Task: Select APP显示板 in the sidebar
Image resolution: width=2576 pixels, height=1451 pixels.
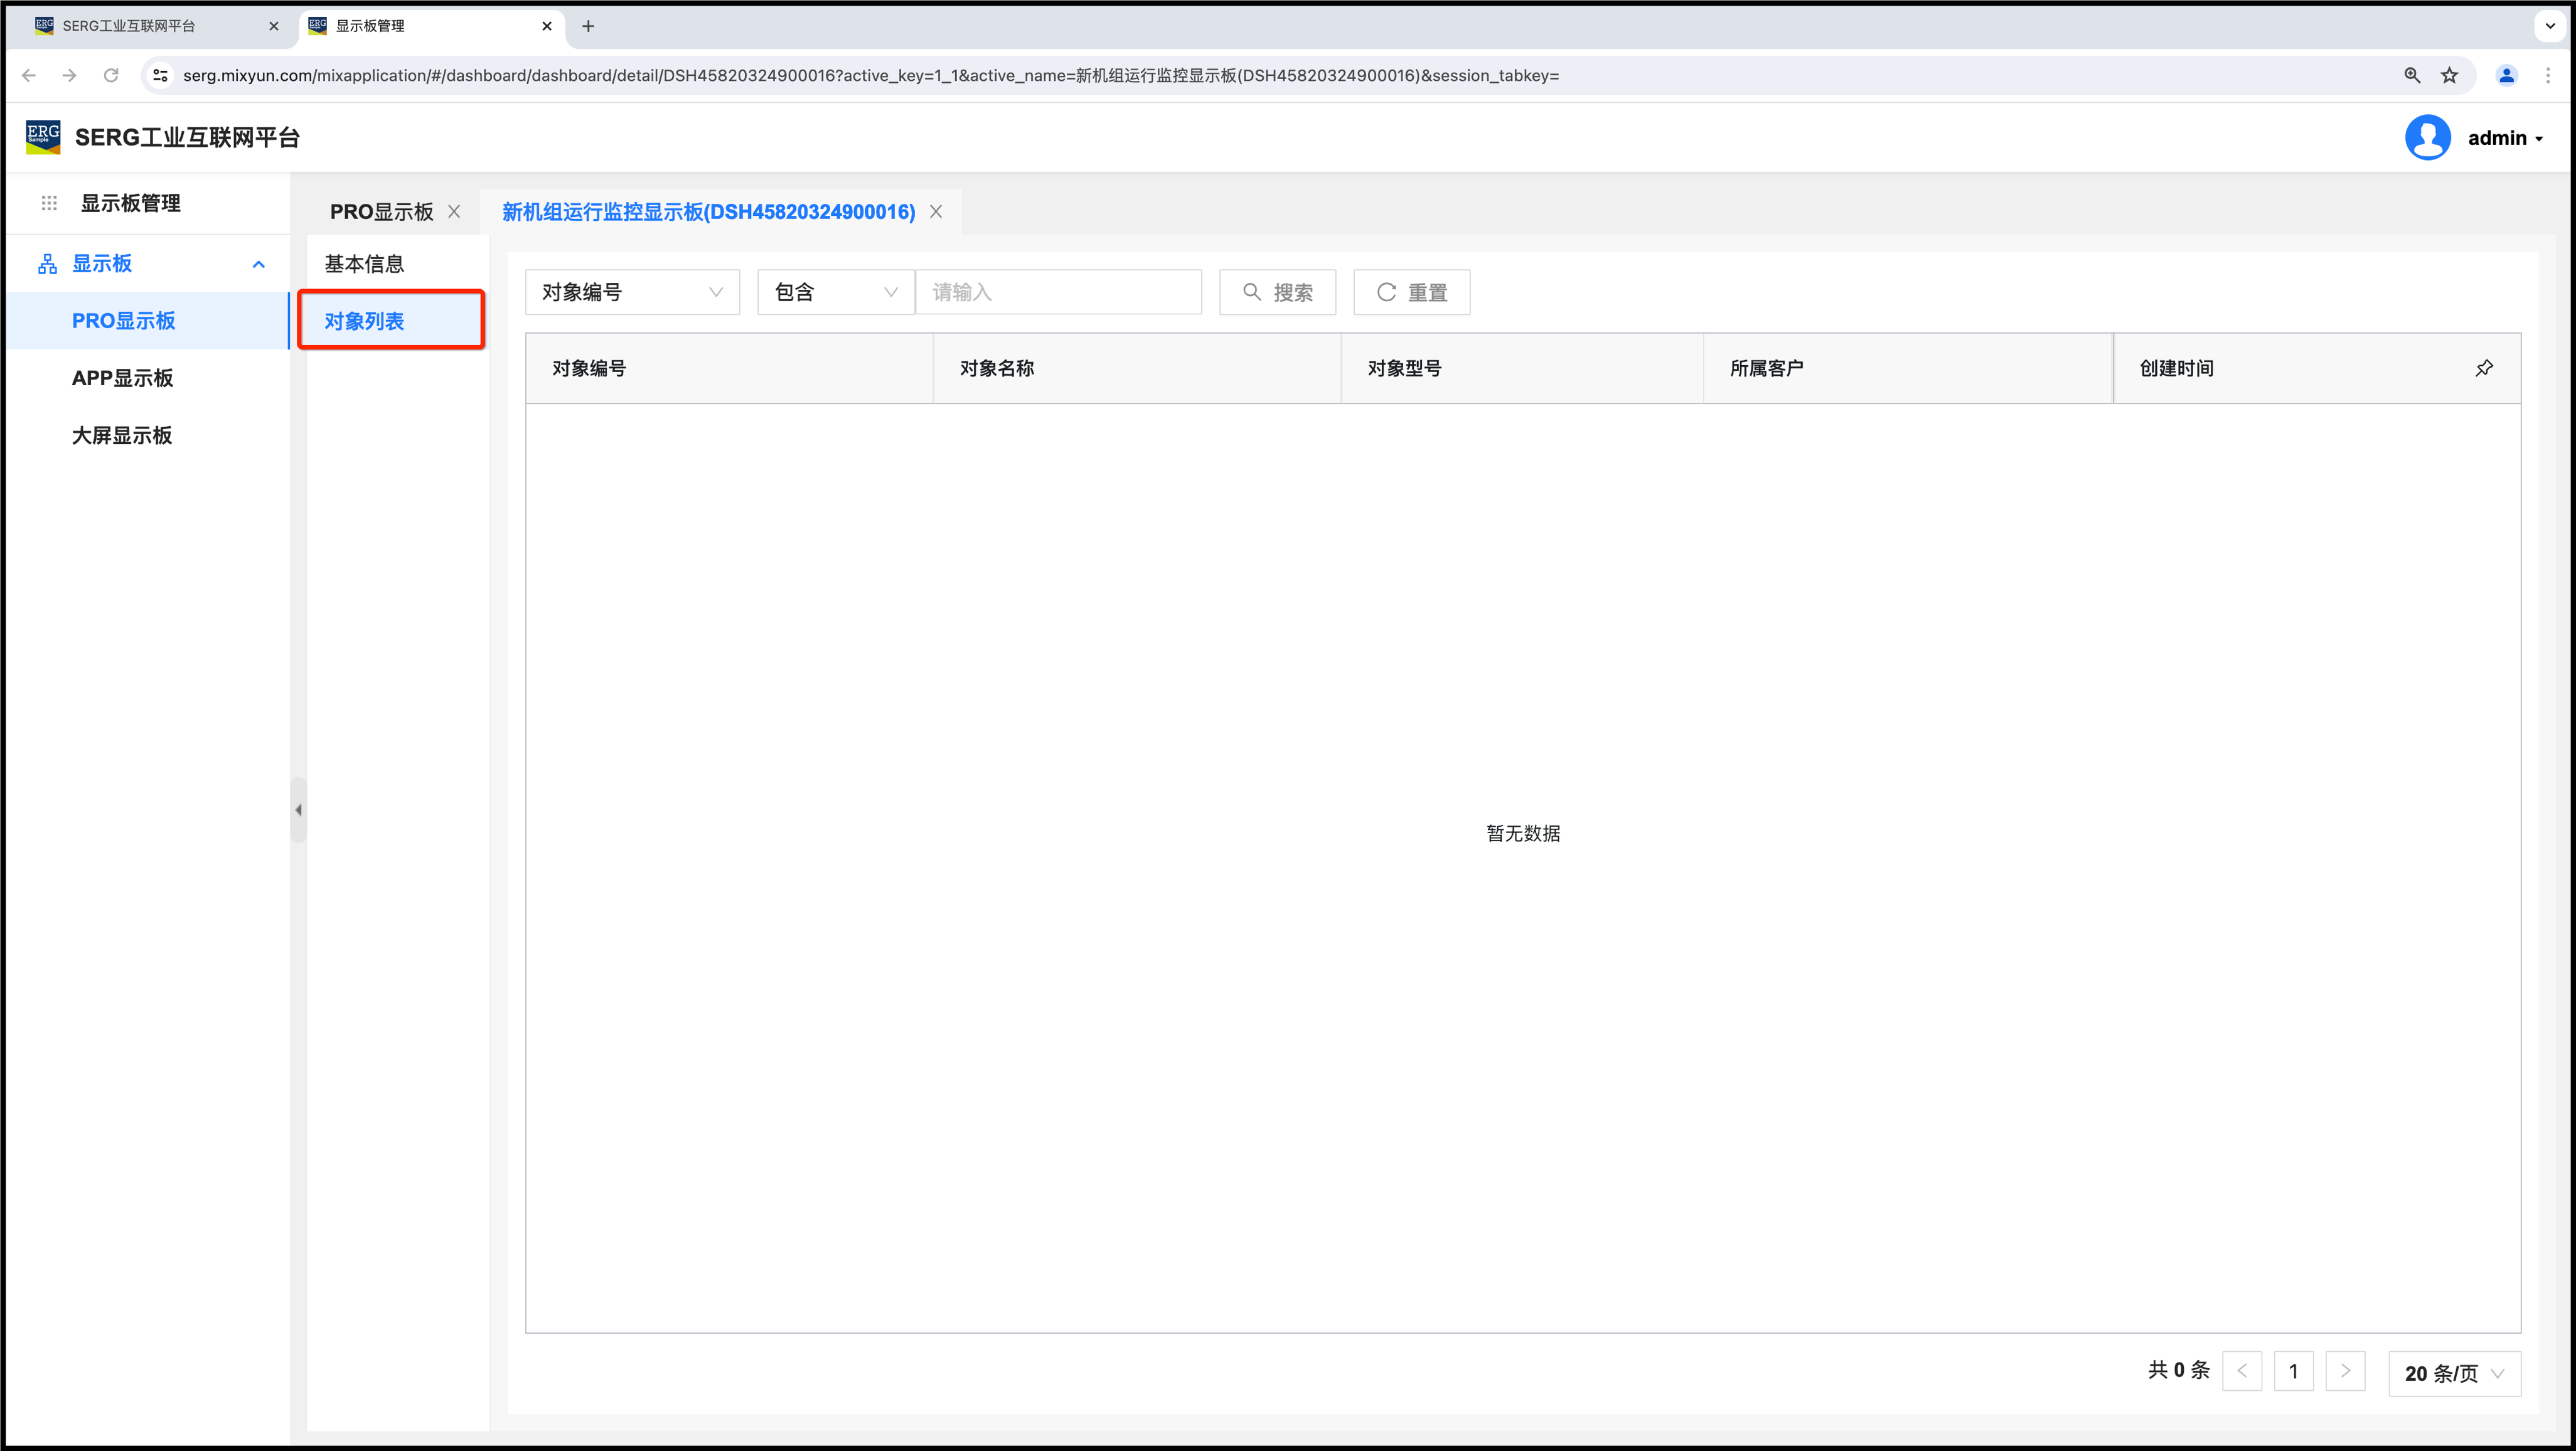Action: (122, 378)
